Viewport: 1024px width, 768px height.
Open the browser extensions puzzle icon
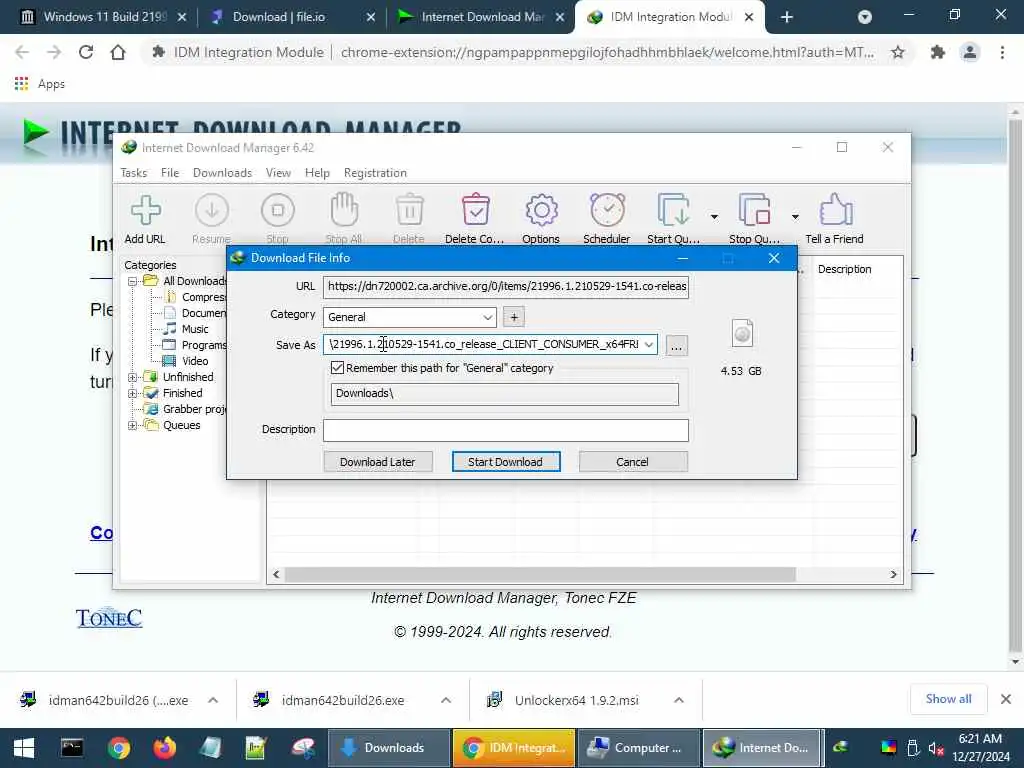[x=938, y=52]
